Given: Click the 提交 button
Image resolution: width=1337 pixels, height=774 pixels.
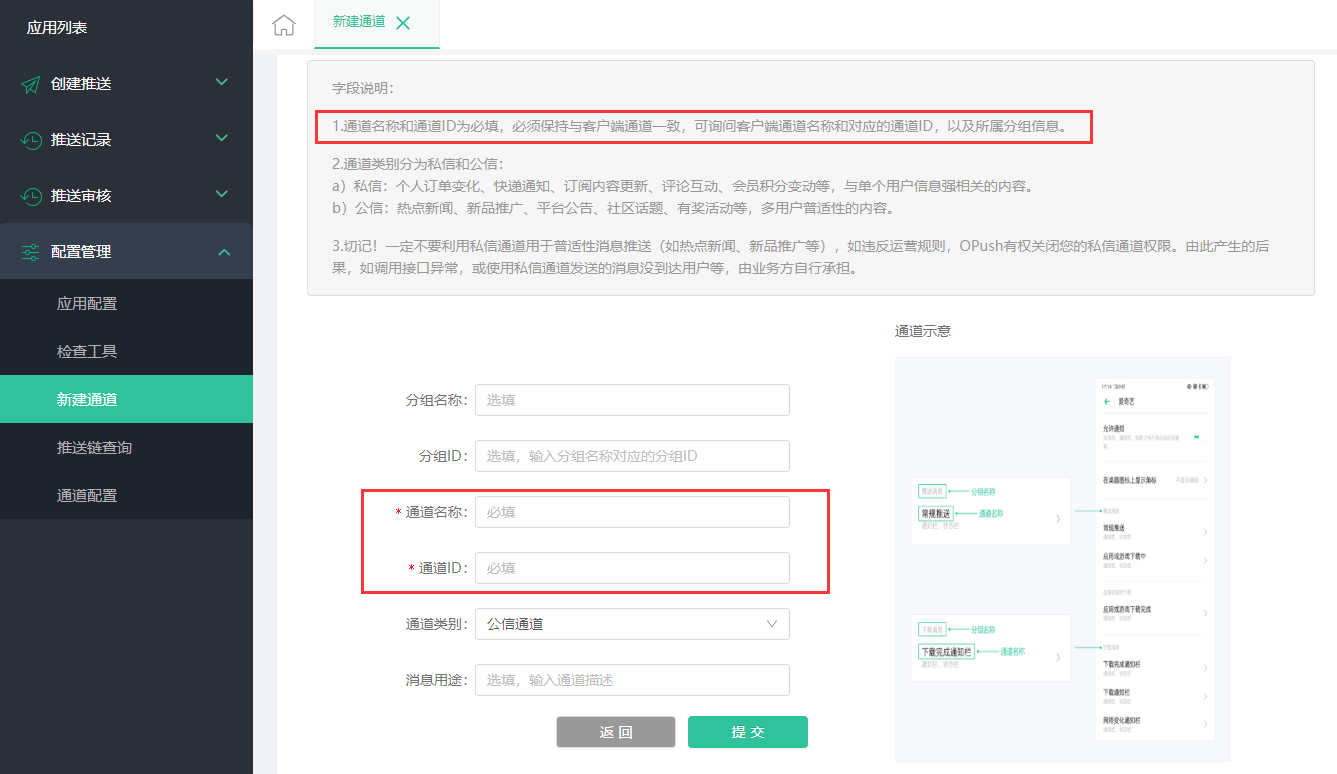Looking at the screenshot, I should point(748,732).
